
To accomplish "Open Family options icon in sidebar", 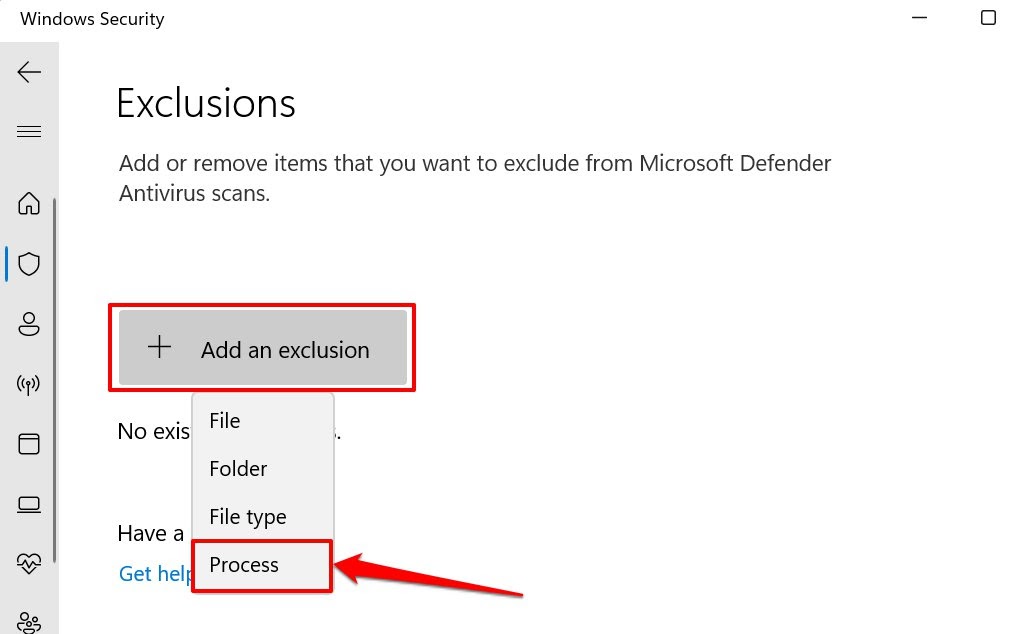I will click(x=29, y=620).
